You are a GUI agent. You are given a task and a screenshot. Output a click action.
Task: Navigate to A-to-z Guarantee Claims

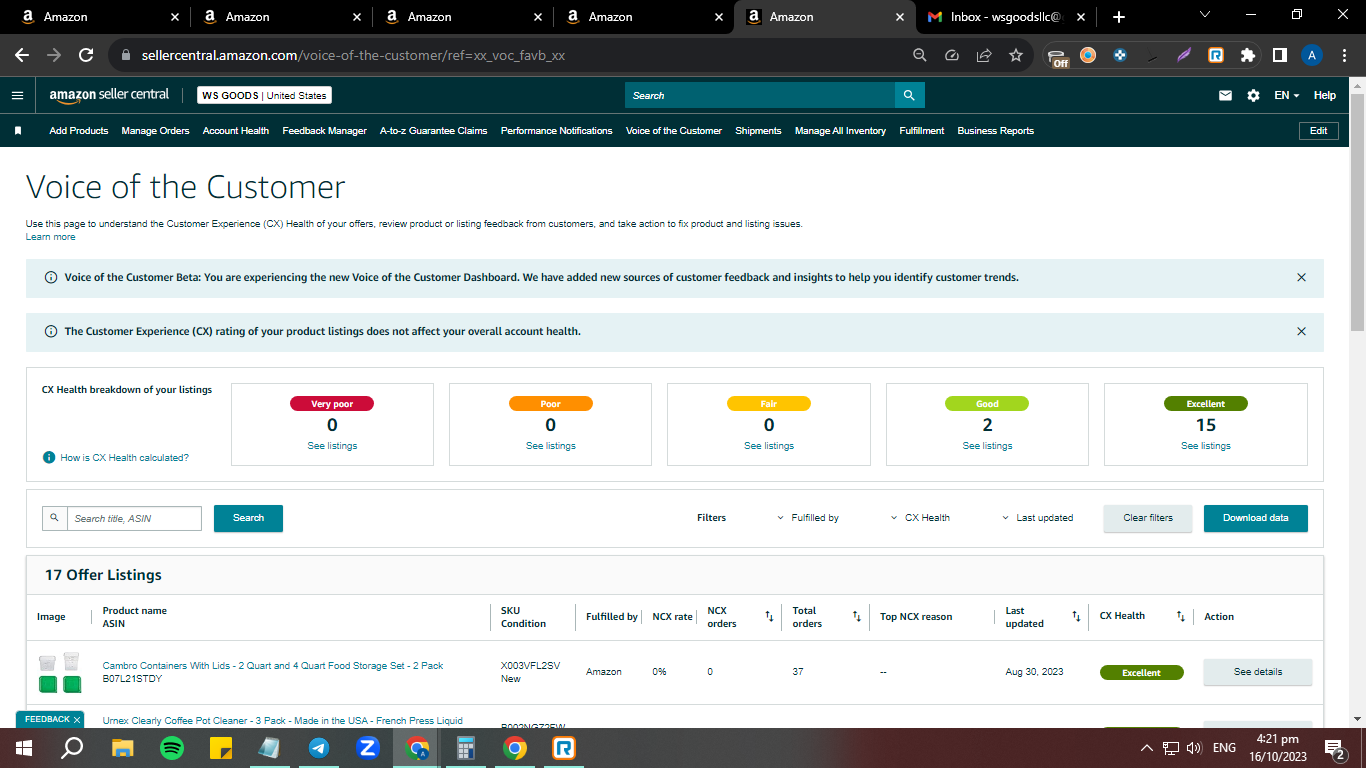point(434,131)
